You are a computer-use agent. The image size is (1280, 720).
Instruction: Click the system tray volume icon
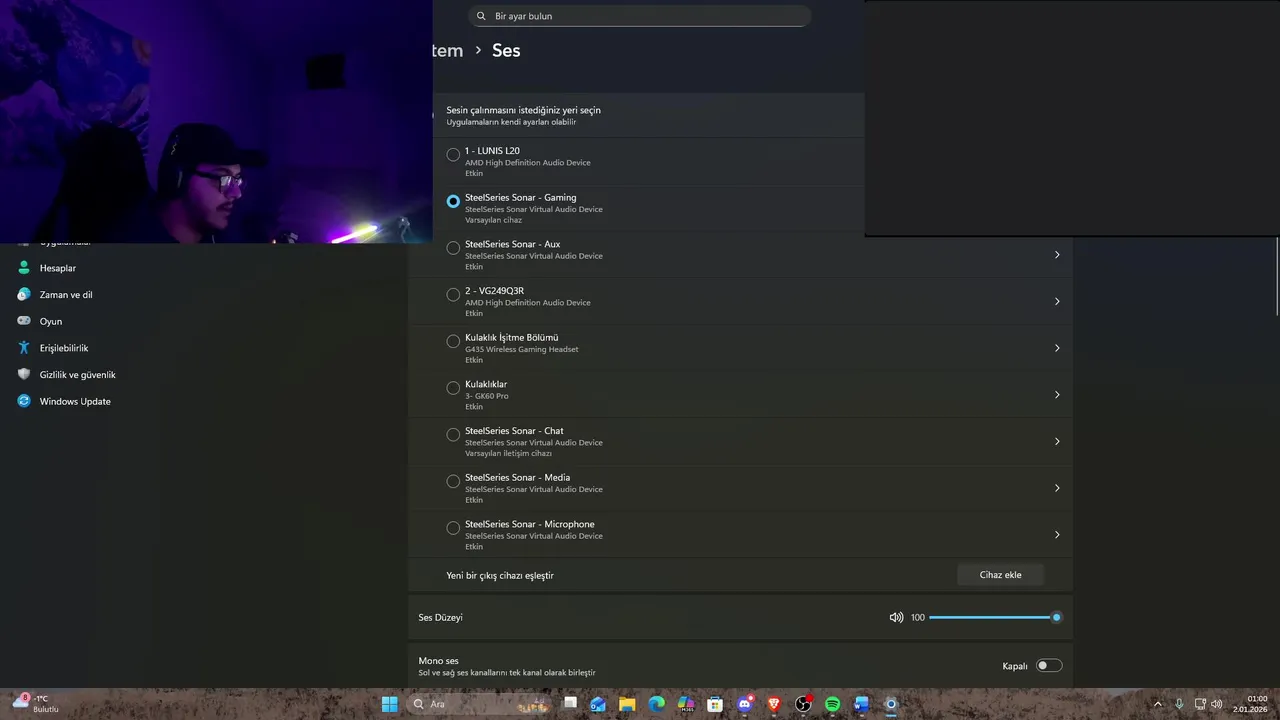point(1217,704)
